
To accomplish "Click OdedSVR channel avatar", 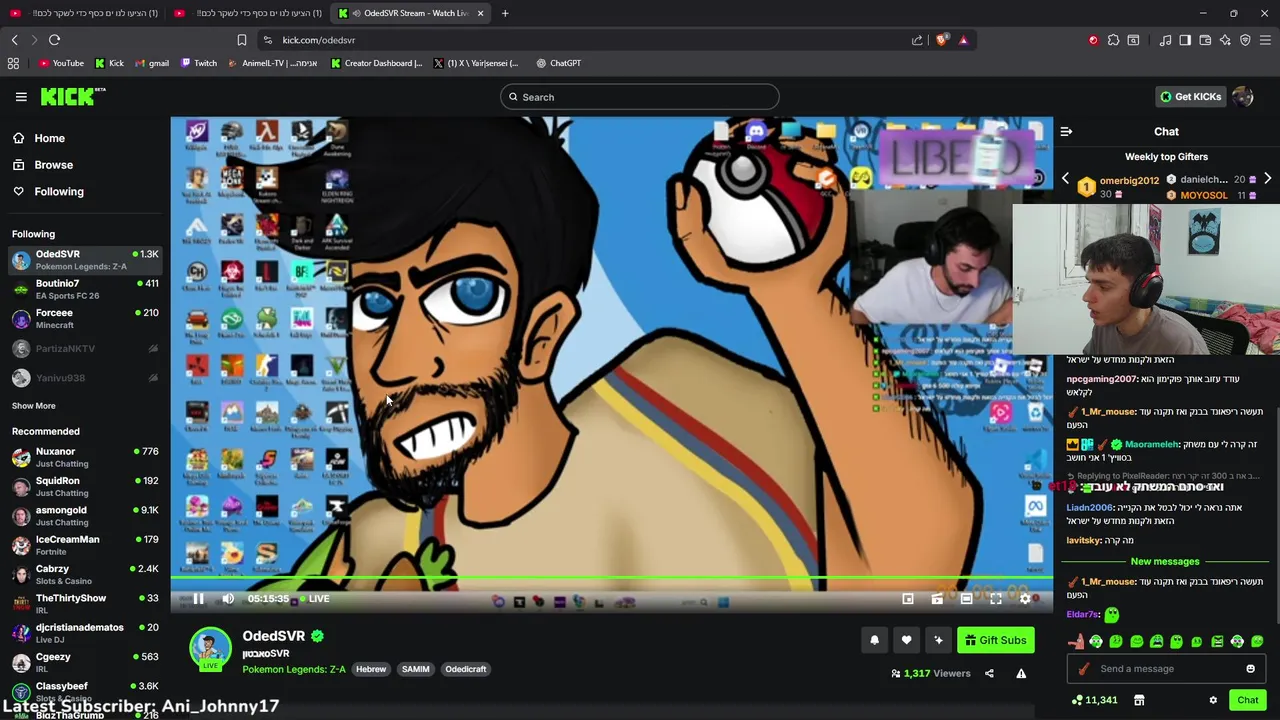I will pyautogui.click(x=211, y=648).
